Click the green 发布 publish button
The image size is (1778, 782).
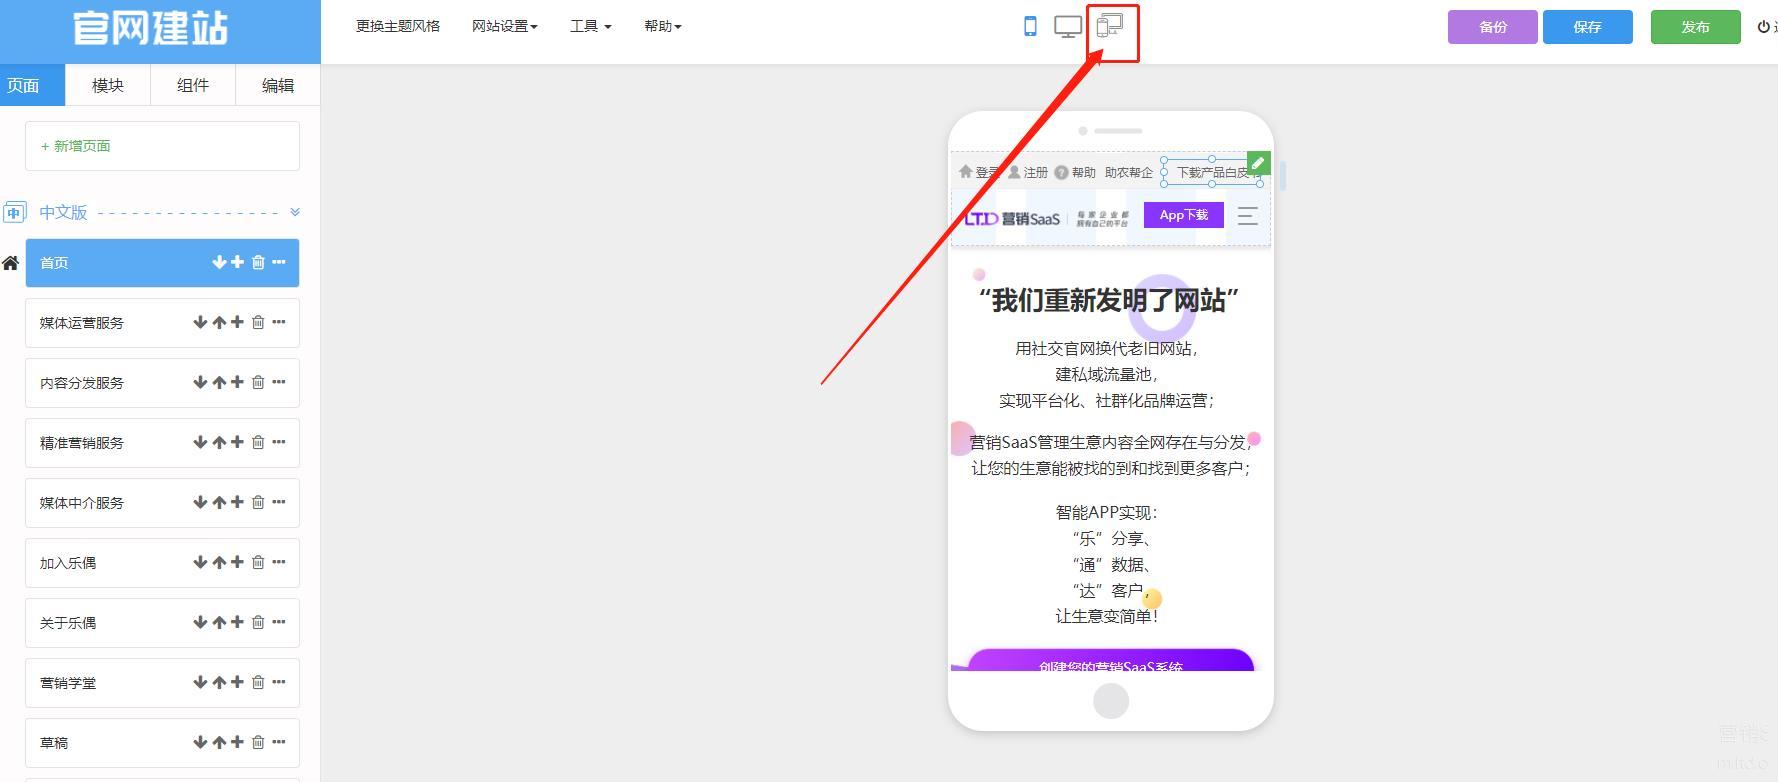click(1695, 27)
